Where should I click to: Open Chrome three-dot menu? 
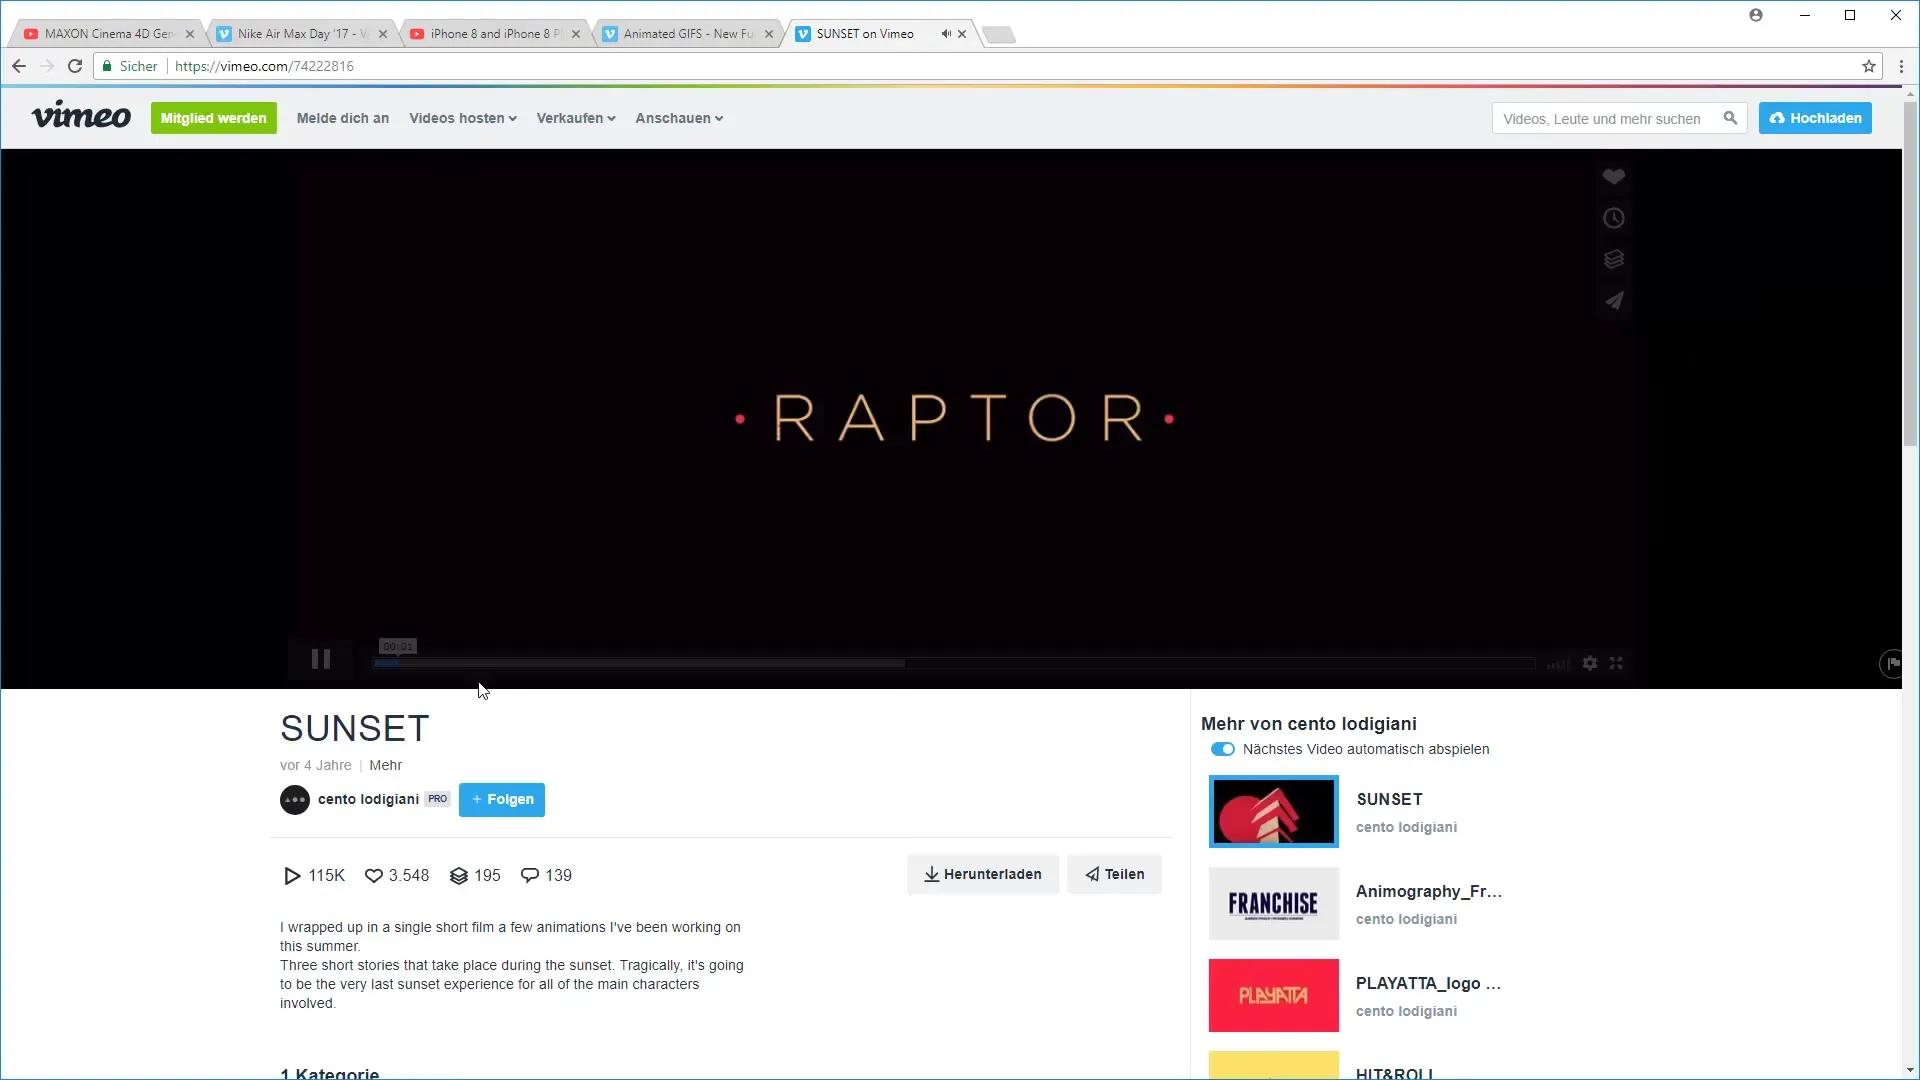(x=1901, y=66)
